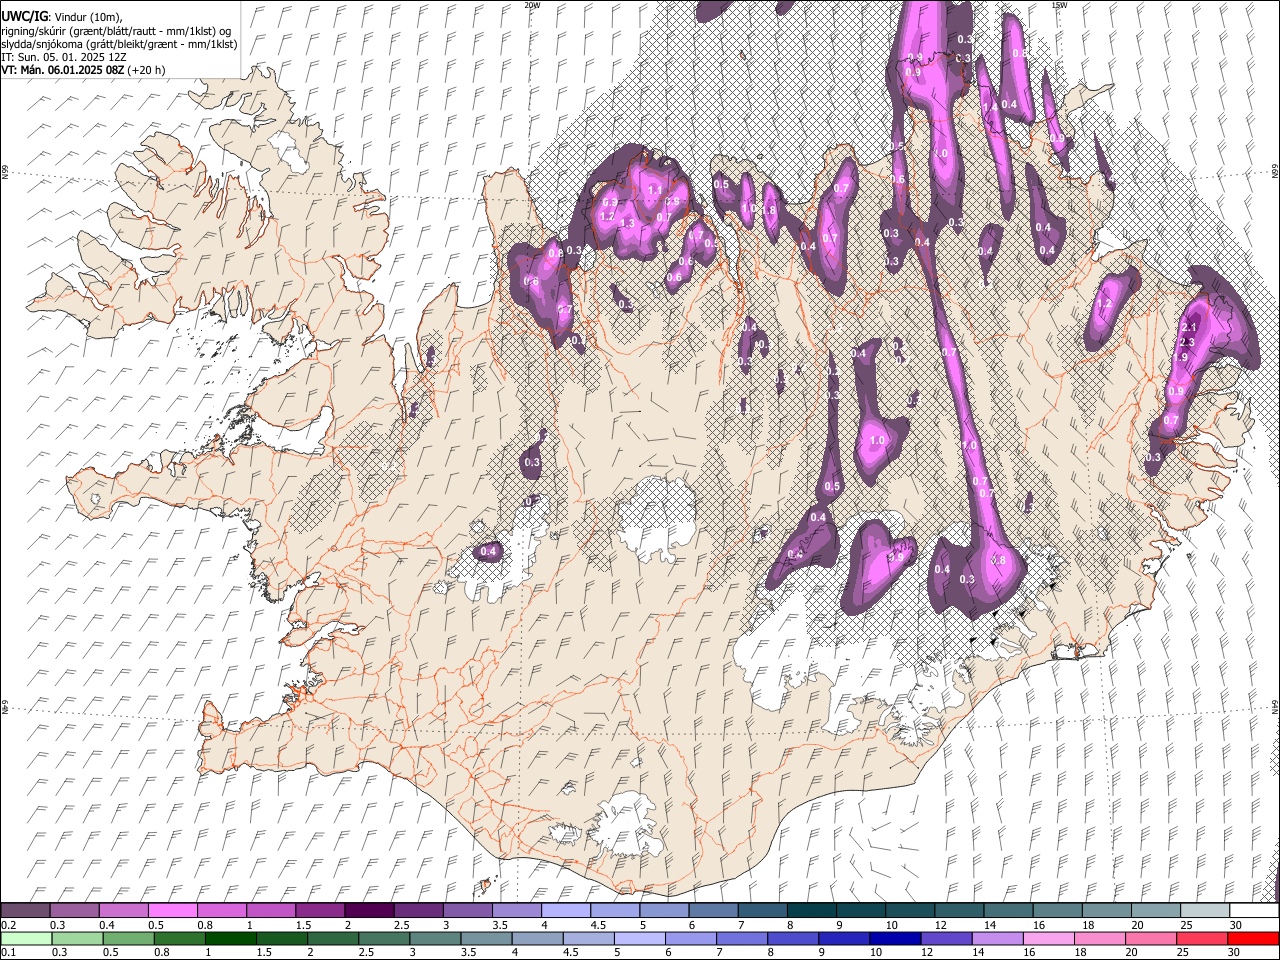
Task: Pick the pale grey 25 snow legend swatch
Action: (x=1206, y=910)
